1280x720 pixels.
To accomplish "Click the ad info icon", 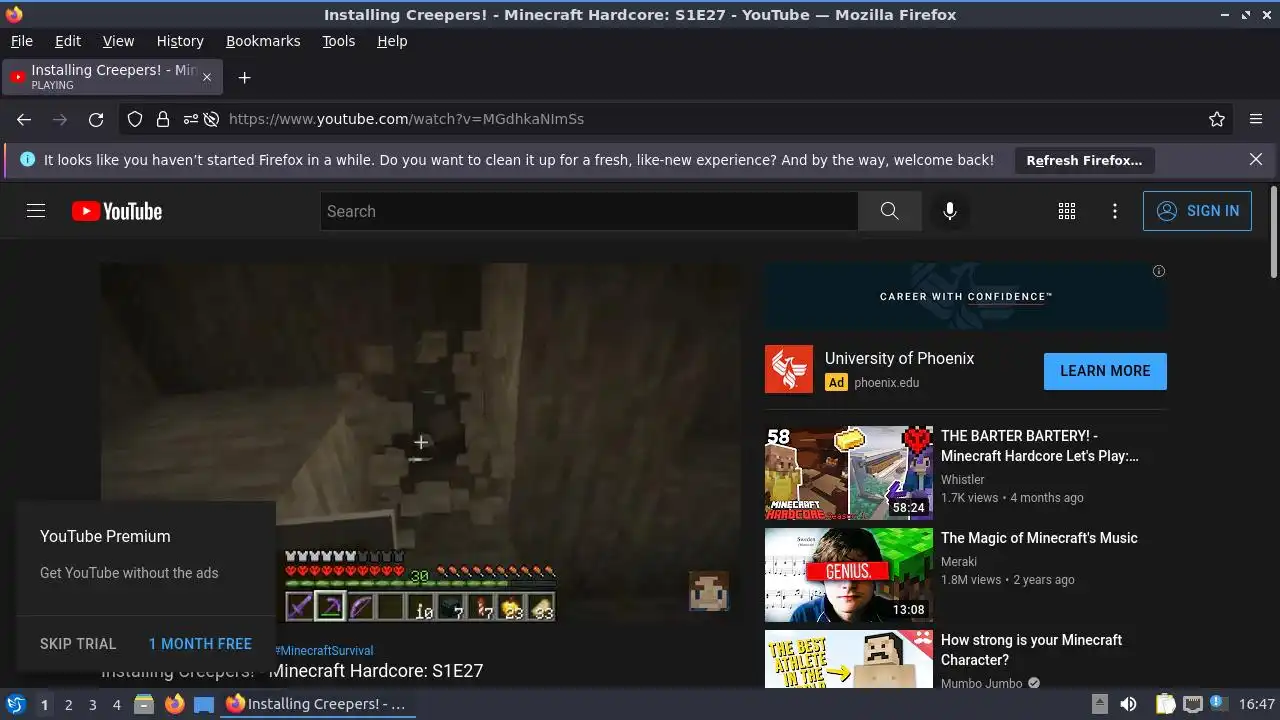I will click(x=1159, y=271).
